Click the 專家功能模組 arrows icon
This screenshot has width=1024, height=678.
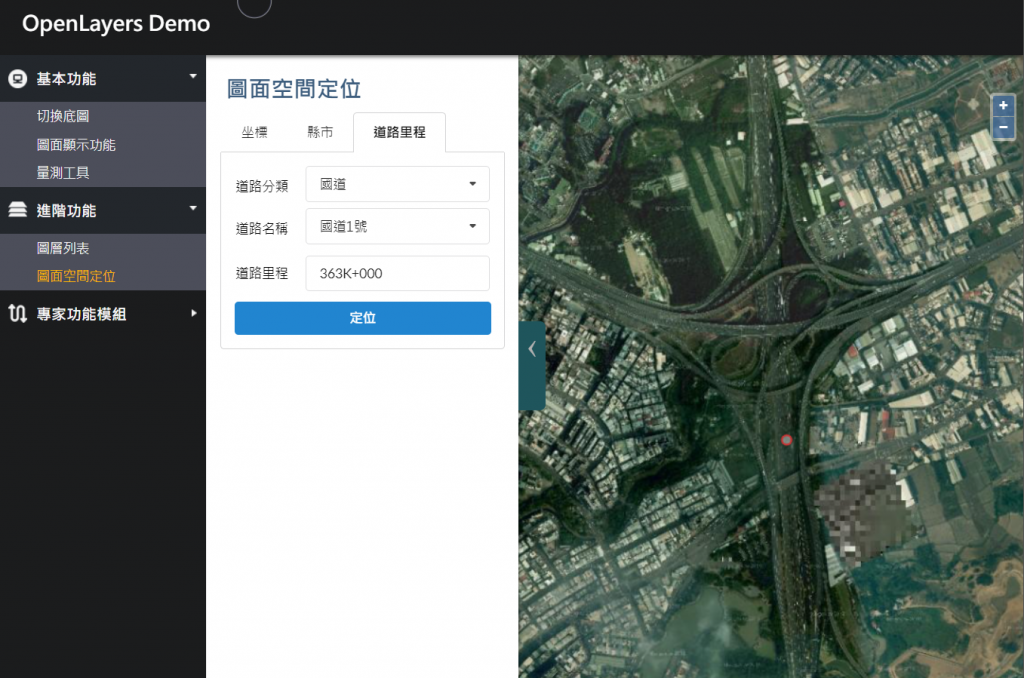pyautogui.click(x=18, y=314)
